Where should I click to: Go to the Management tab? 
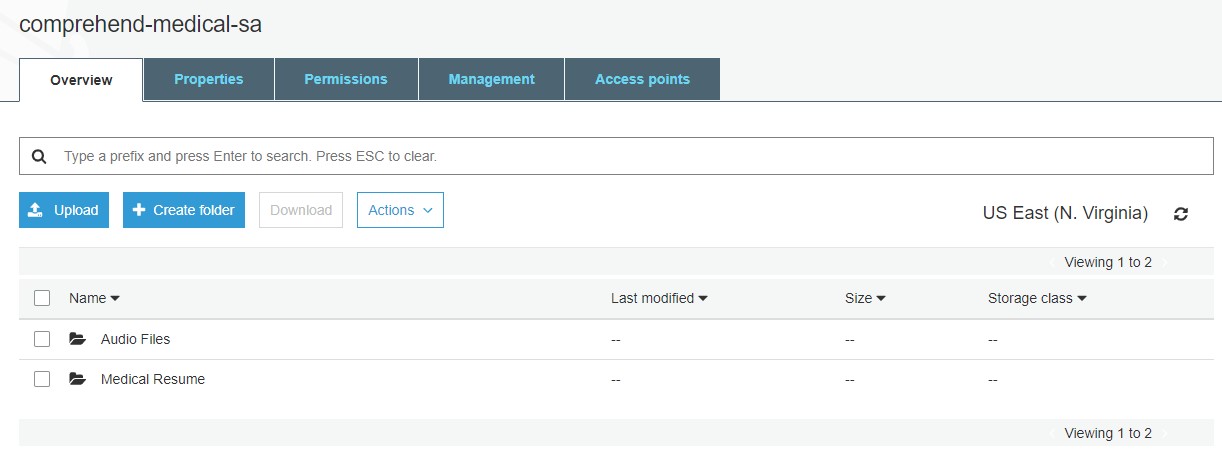pos(491,79)
